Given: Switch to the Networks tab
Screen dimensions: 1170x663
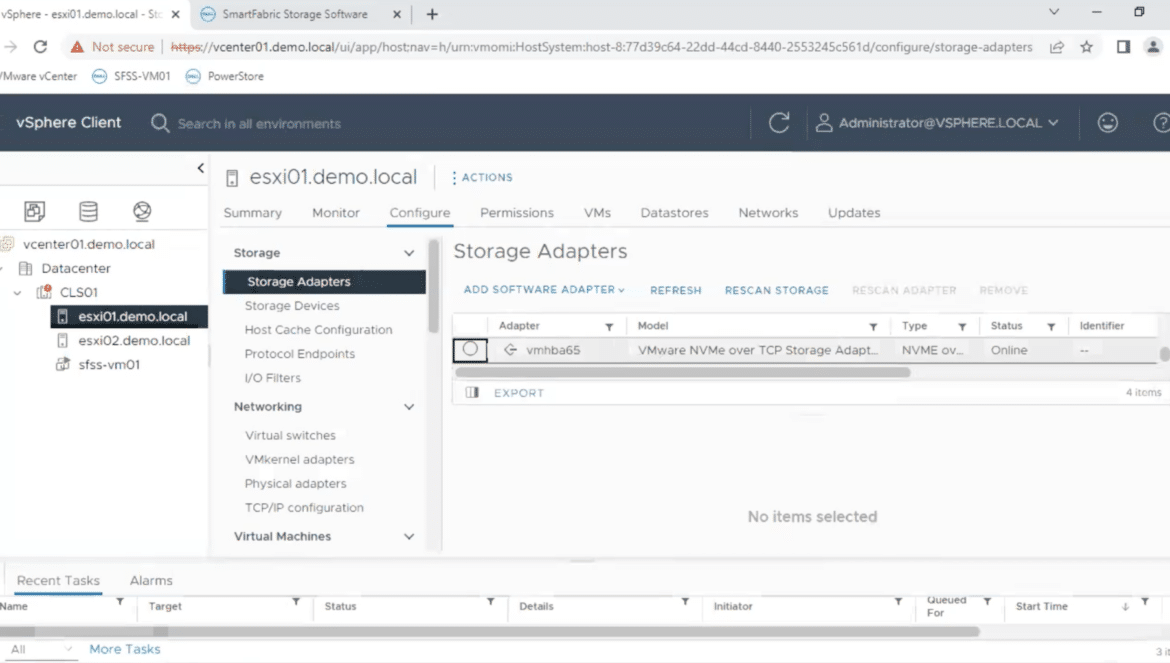Looking at the screenshot, I should click(769, 213).
